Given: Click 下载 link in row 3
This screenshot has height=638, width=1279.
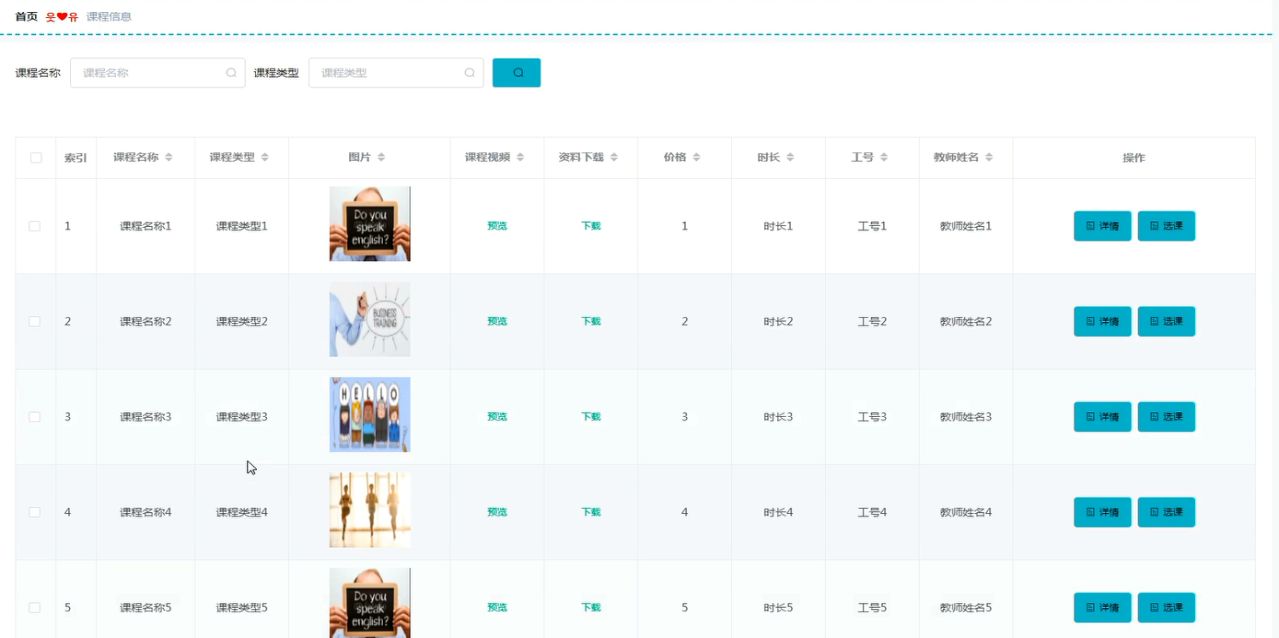Looking at the screenshot, I should click(x=591, y=416).
